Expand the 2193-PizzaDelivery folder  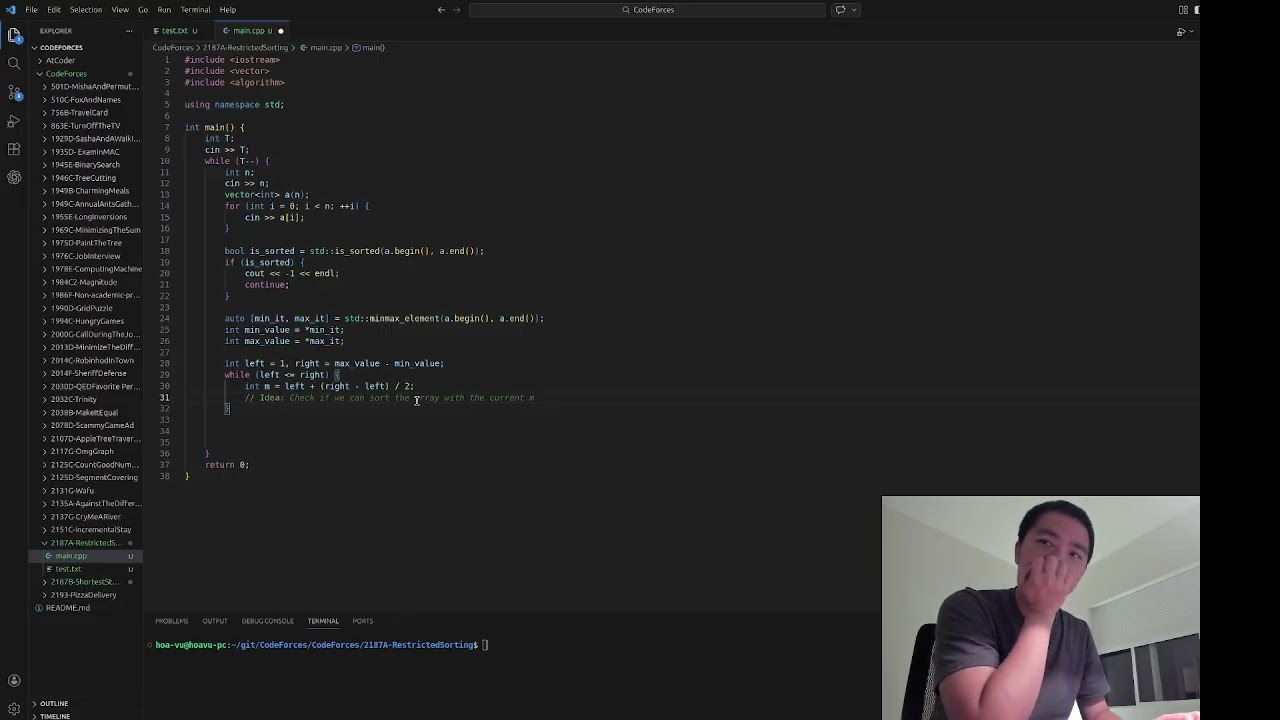(83, 595)
